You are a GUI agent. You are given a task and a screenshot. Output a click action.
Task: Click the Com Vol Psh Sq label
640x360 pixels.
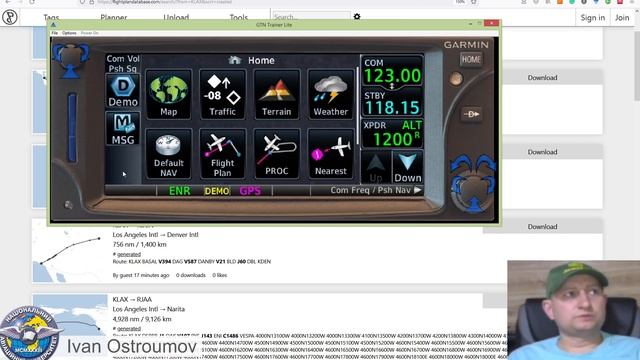pos(123,64)
